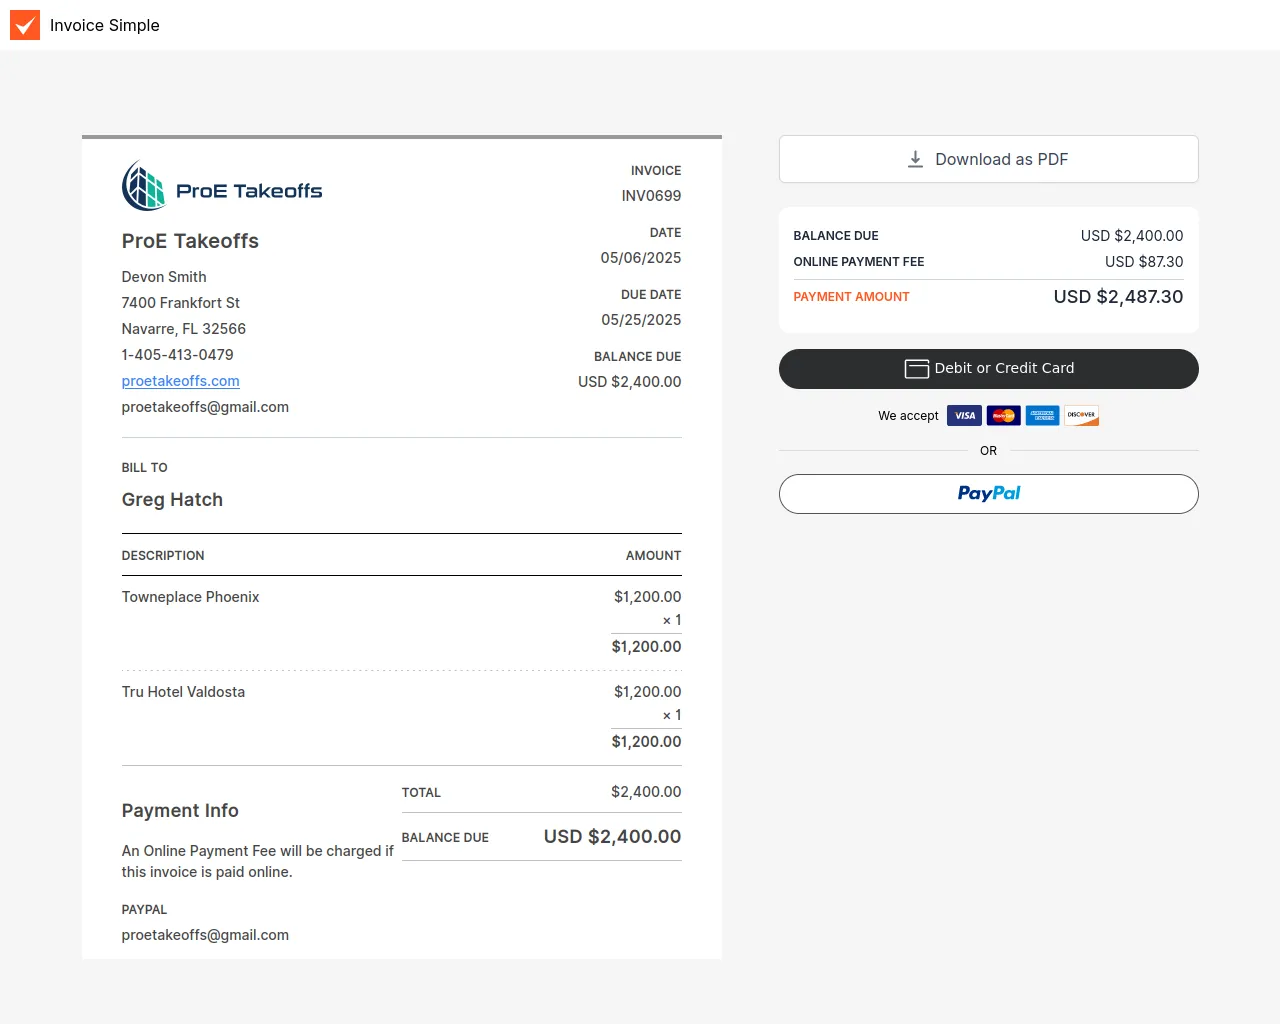Select the Tru Hotel Valdosta line item

pyautogui.click(x=183, y=692)
